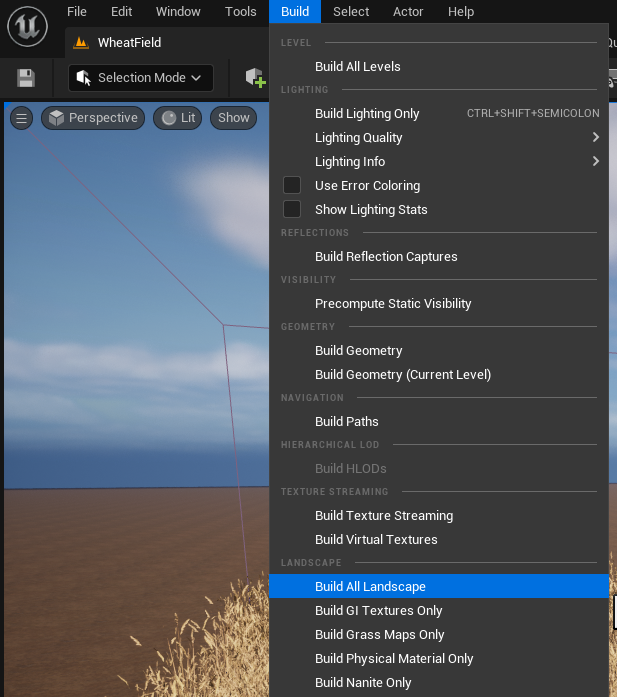Choose Precompute Static Visibility

[x=439, y=304]
